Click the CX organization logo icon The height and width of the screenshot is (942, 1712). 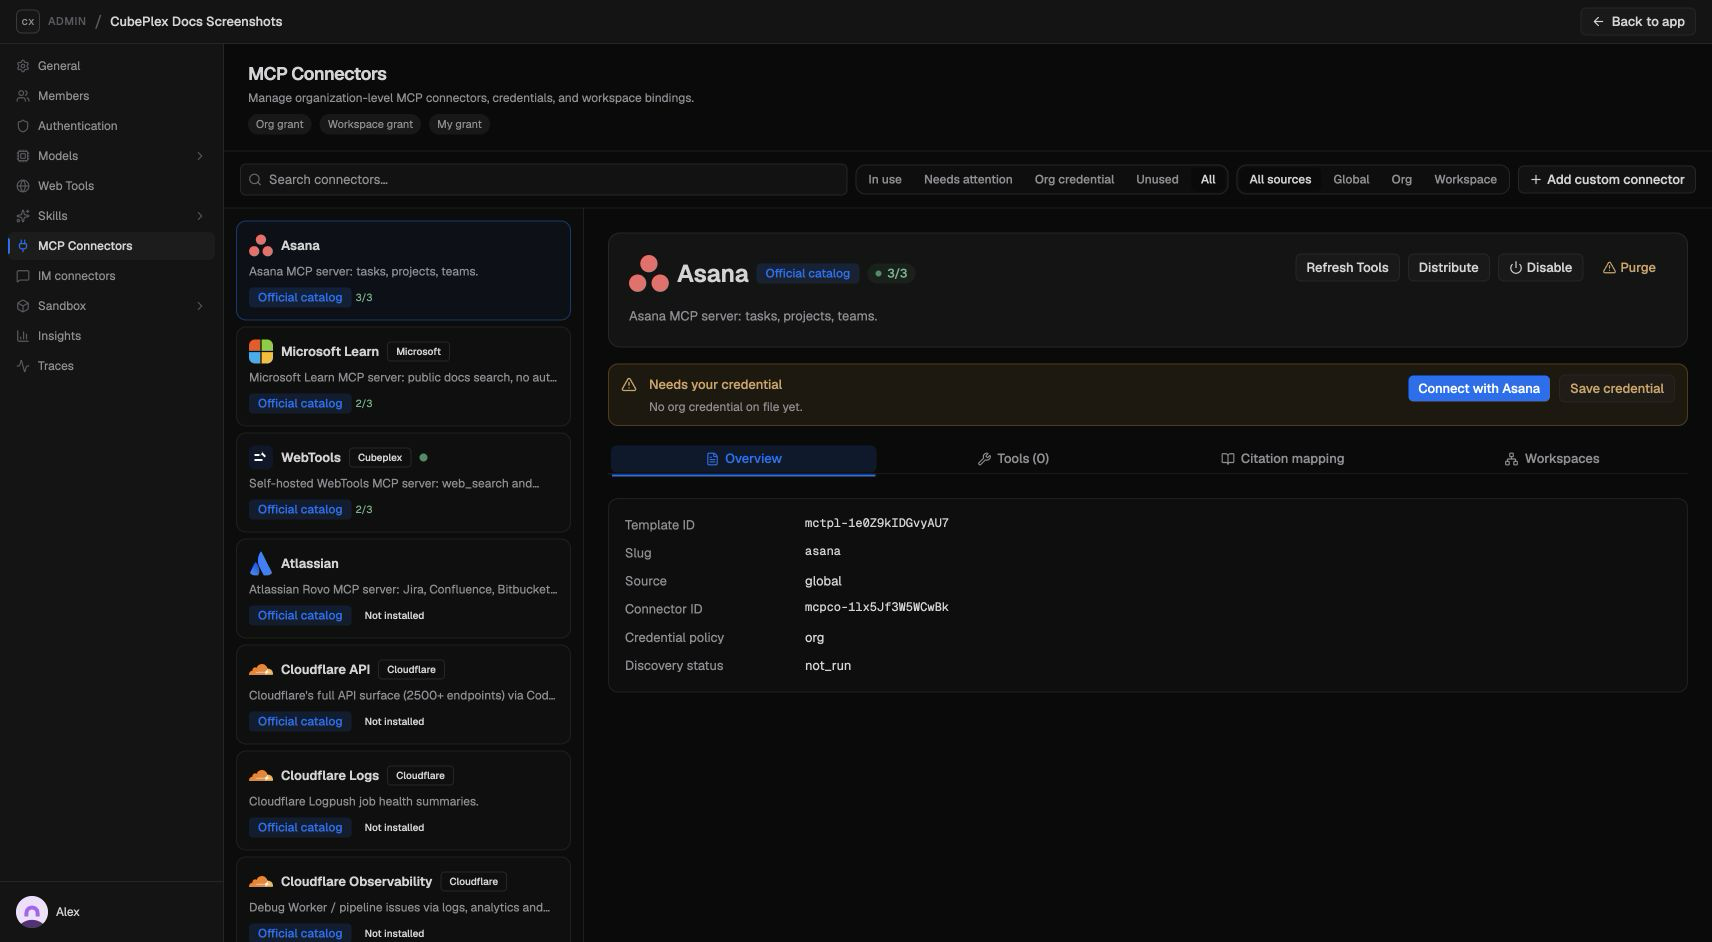click(28, 21)
